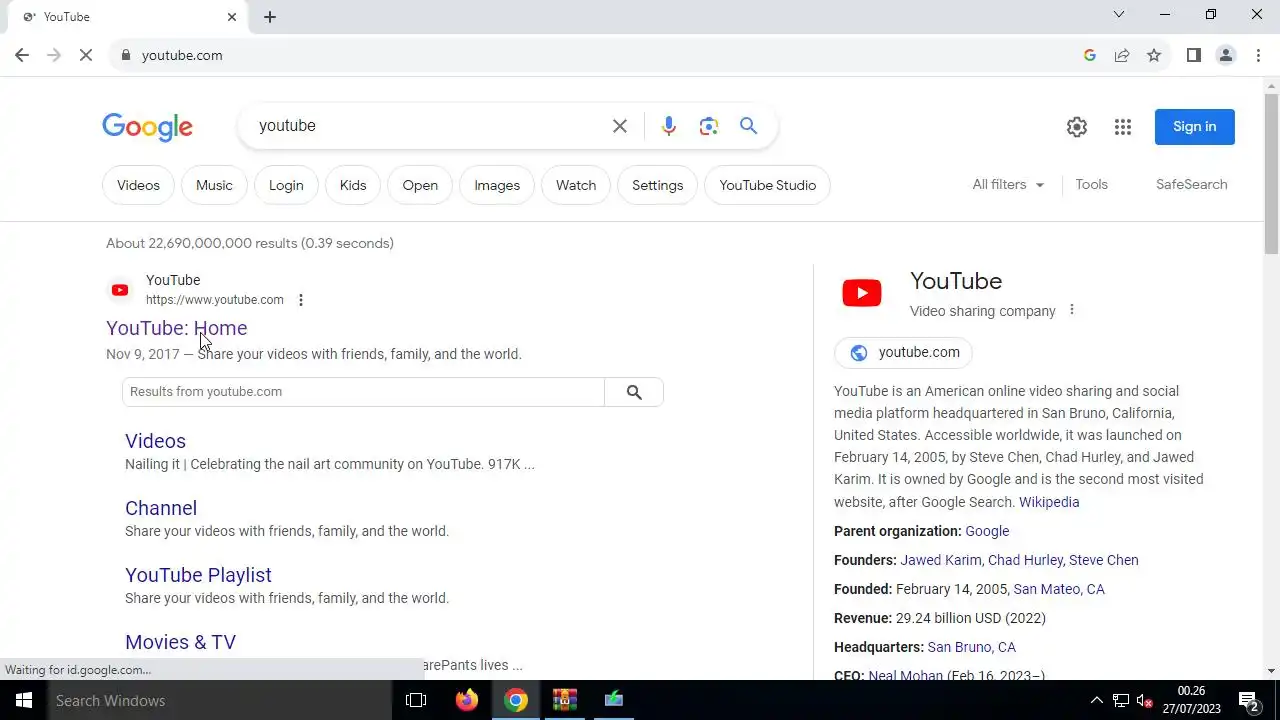Stop loading the page

(x=86, y=55)
